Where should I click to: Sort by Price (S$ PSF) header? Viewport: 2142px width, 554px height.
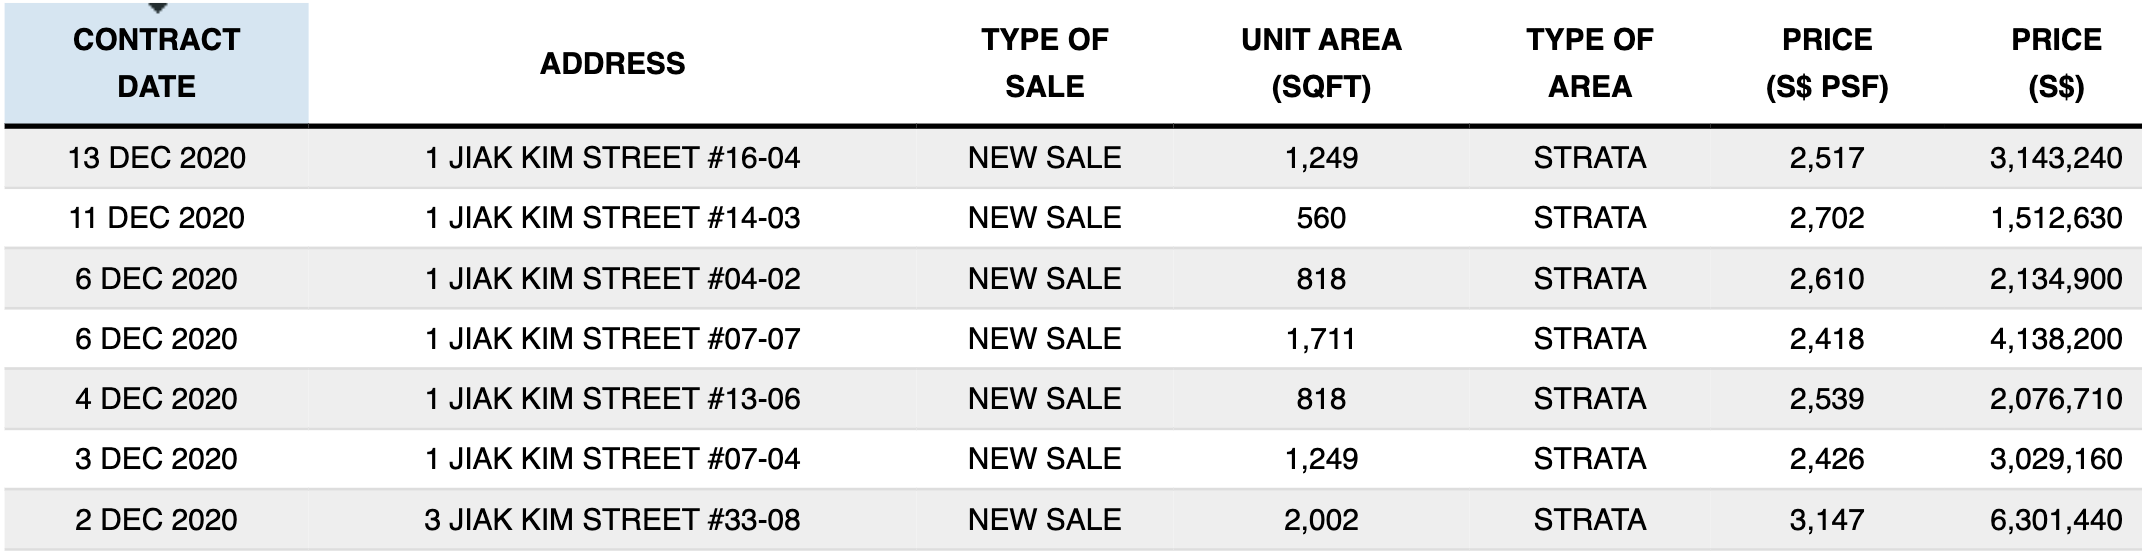tap(1826, 63)
